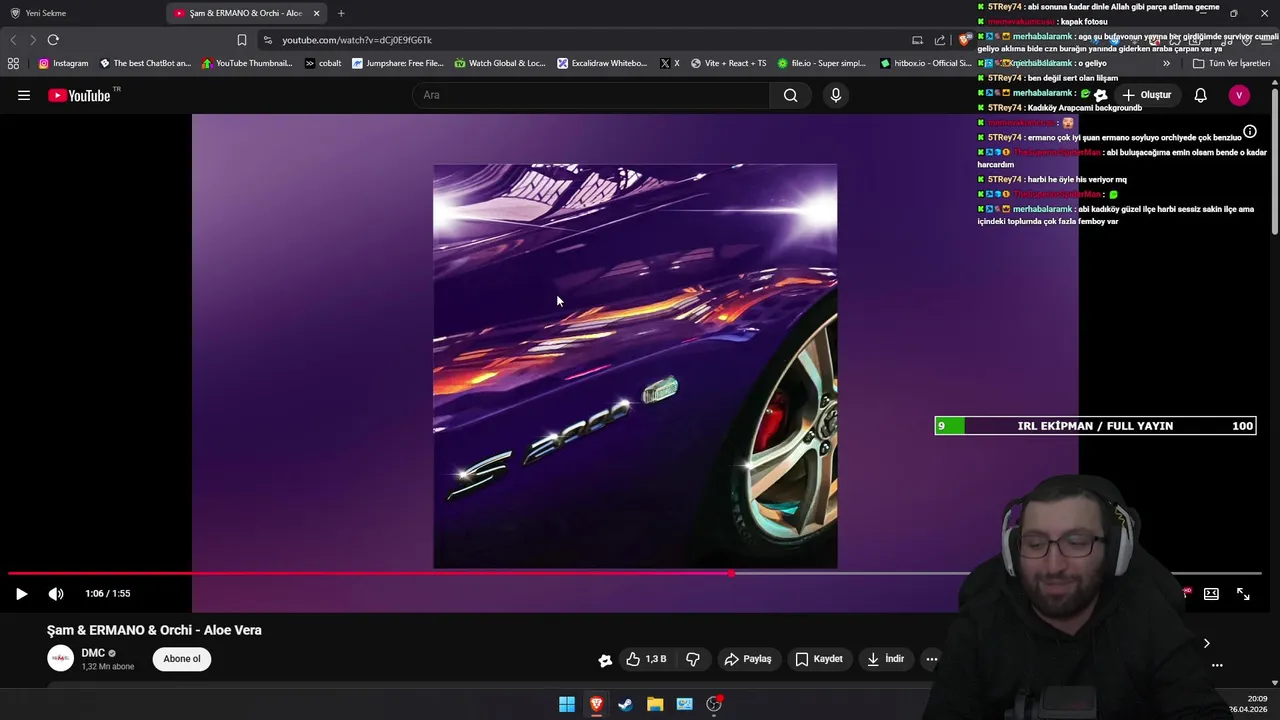Reload the page with the refresh icon
This screenshot has width=1280, height=720.
pos(53,40)
